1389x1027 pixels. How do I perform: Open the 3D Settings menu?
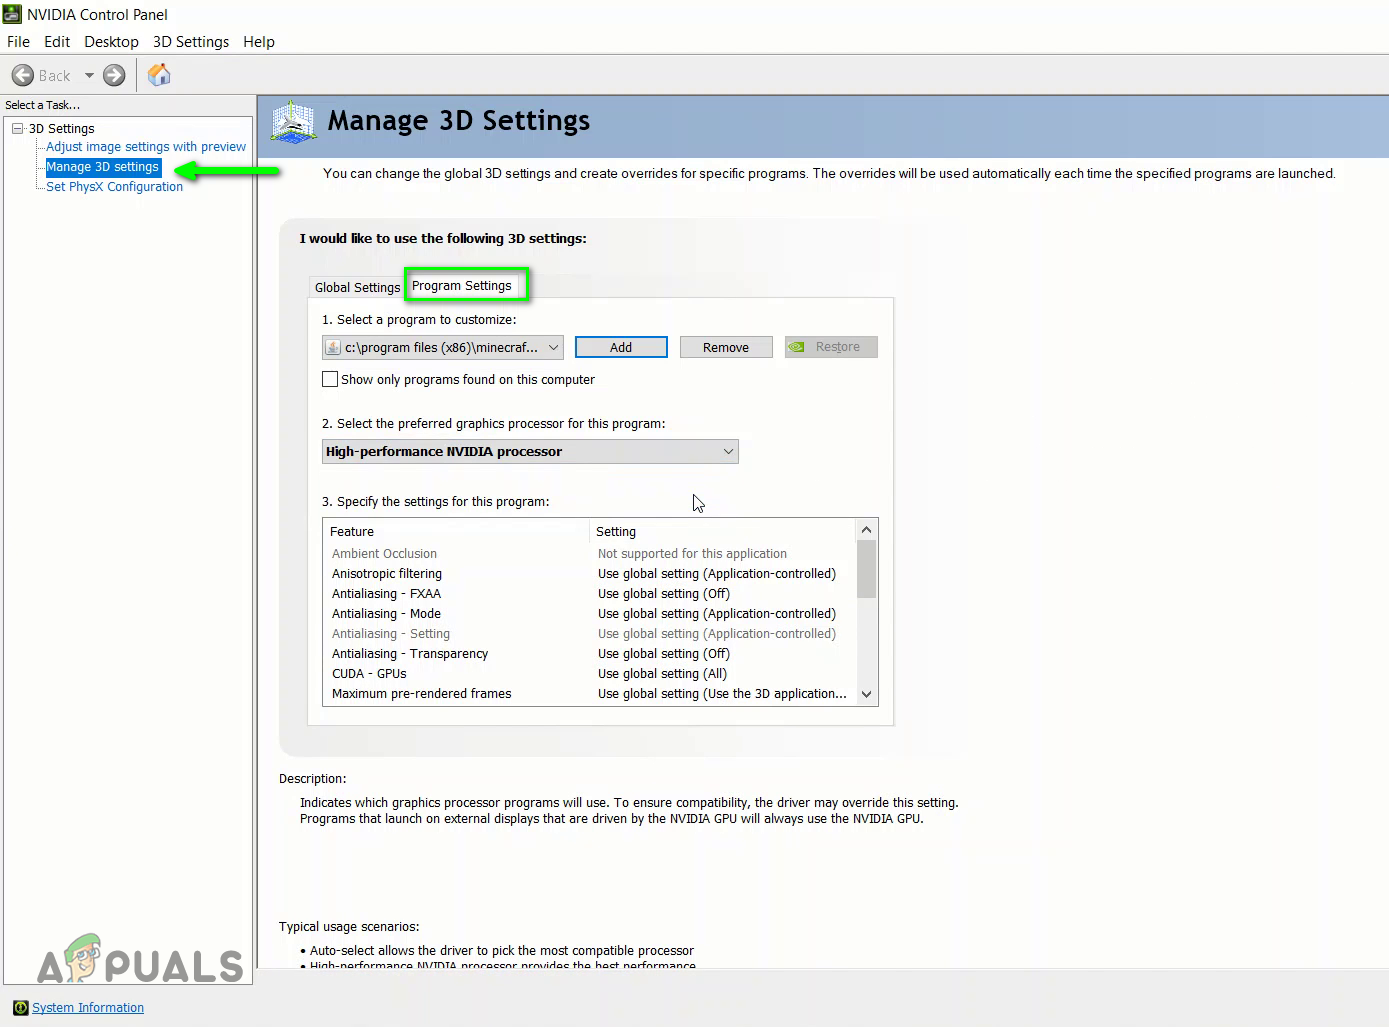point(191,41)
